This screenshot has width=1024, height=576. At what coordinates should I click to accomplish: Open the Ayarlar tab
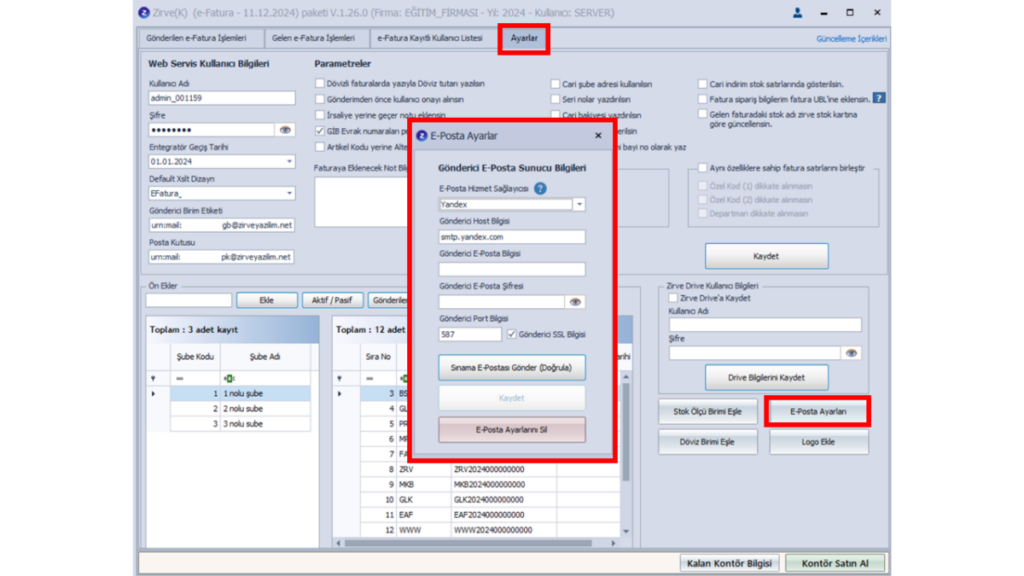point(524,38)
